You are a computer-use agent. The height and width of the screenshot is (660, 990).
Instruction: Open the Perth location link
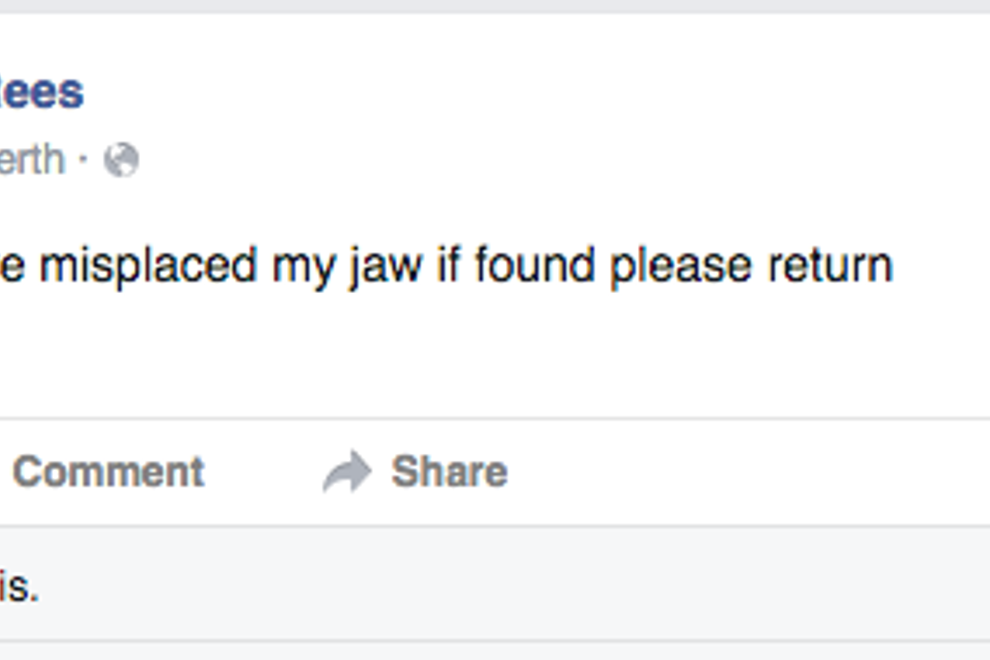[x=32, y=160]
